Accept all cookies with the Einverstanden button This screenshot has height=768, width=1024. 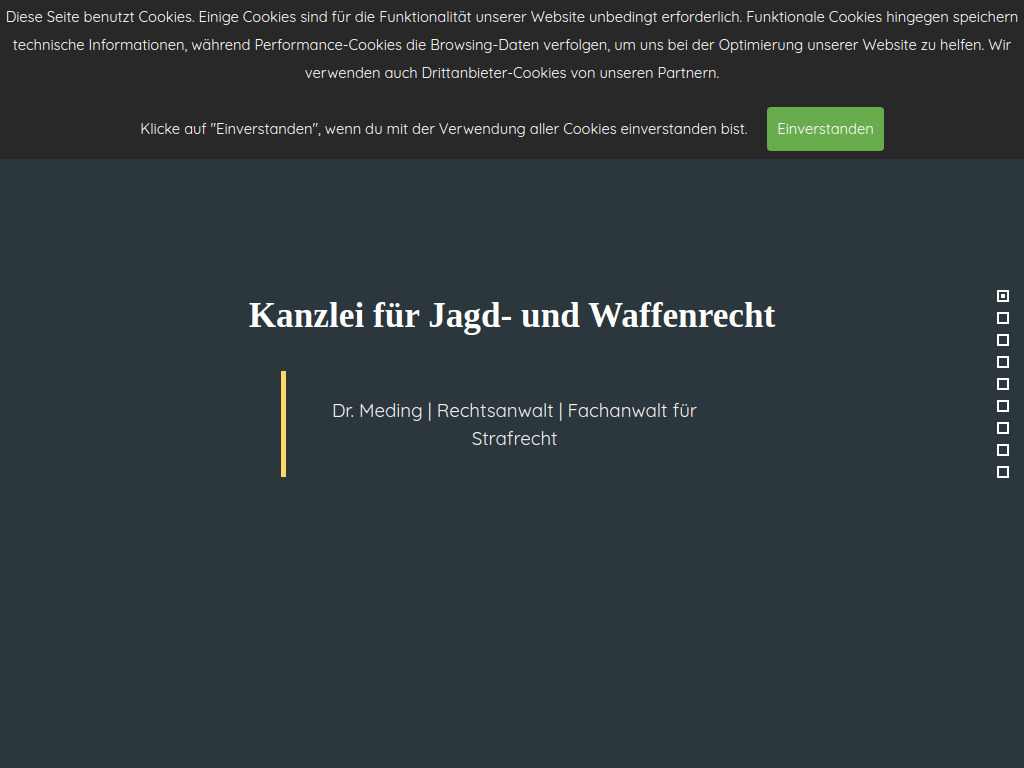point(824,128)
